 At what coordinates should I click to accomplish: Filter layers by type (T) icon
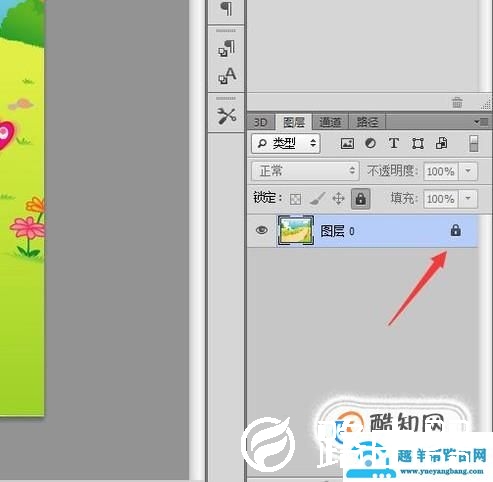click(394, 144)
